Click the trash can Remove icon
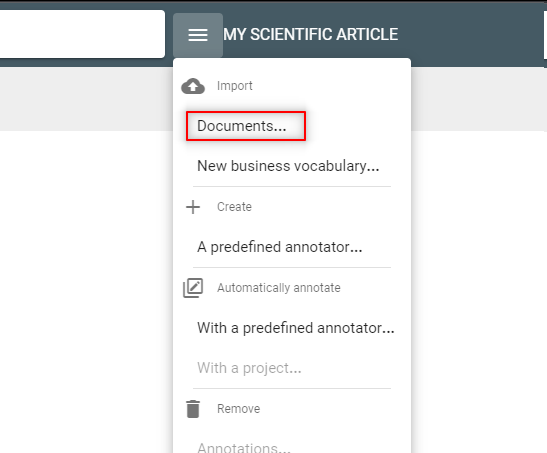This screenshot has width=547, height=453. (193, 409)
